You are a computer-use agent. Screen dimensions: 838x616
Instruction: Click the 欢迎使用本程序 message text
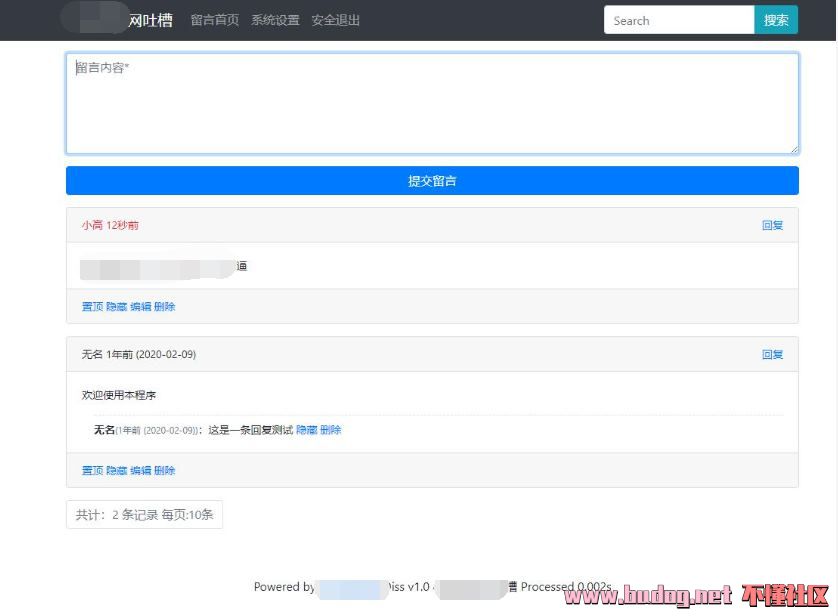(x=119, y=395)
